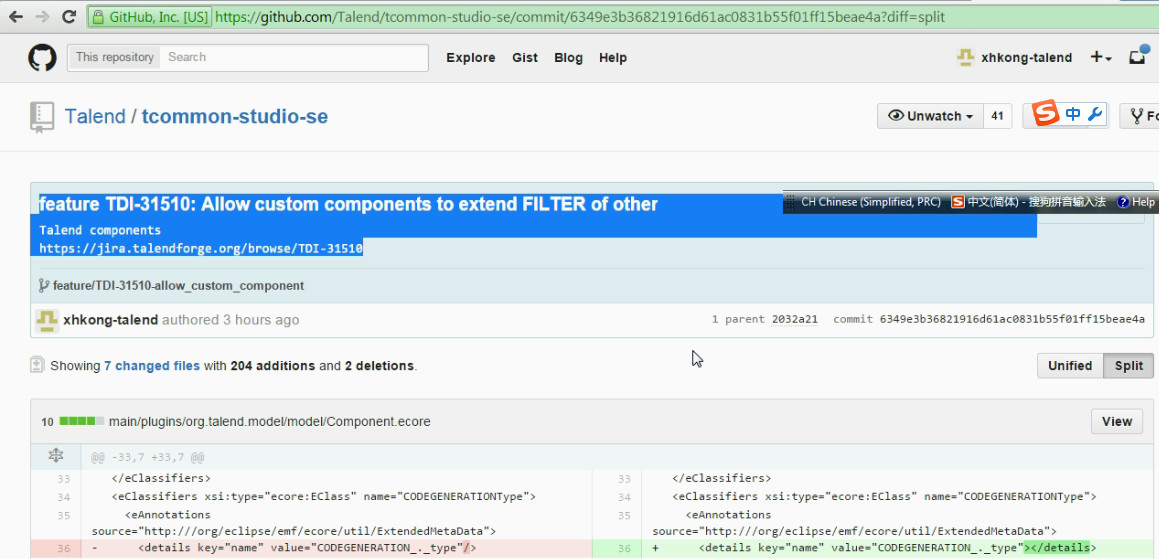Open the language bar Help button

pyautogui.click(x=1135, y=202)
